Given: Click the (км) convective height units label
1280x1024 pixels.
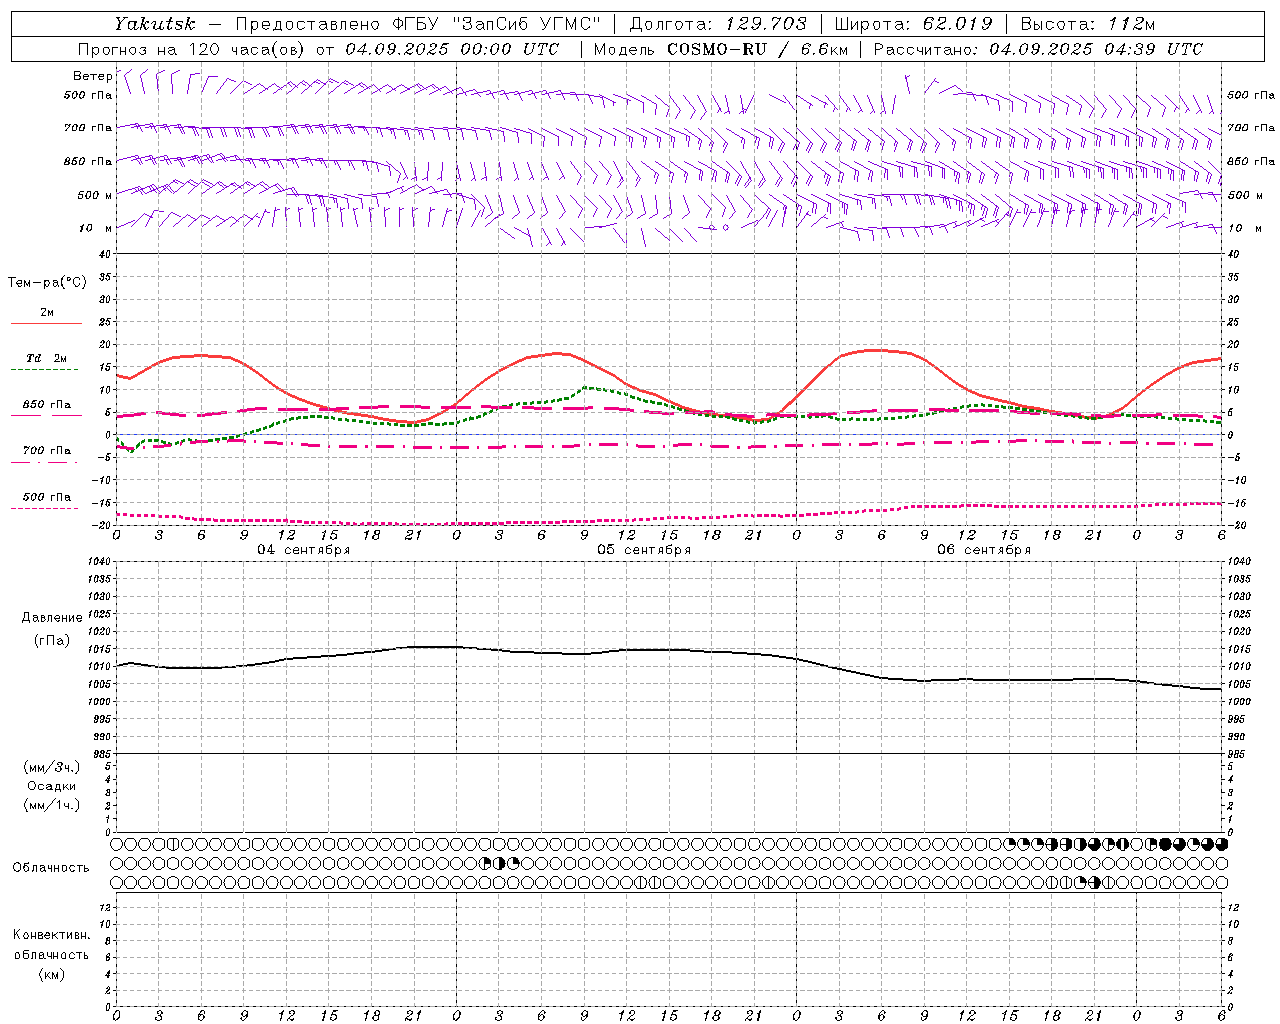Looking at the screenshot, I should 51,974.
